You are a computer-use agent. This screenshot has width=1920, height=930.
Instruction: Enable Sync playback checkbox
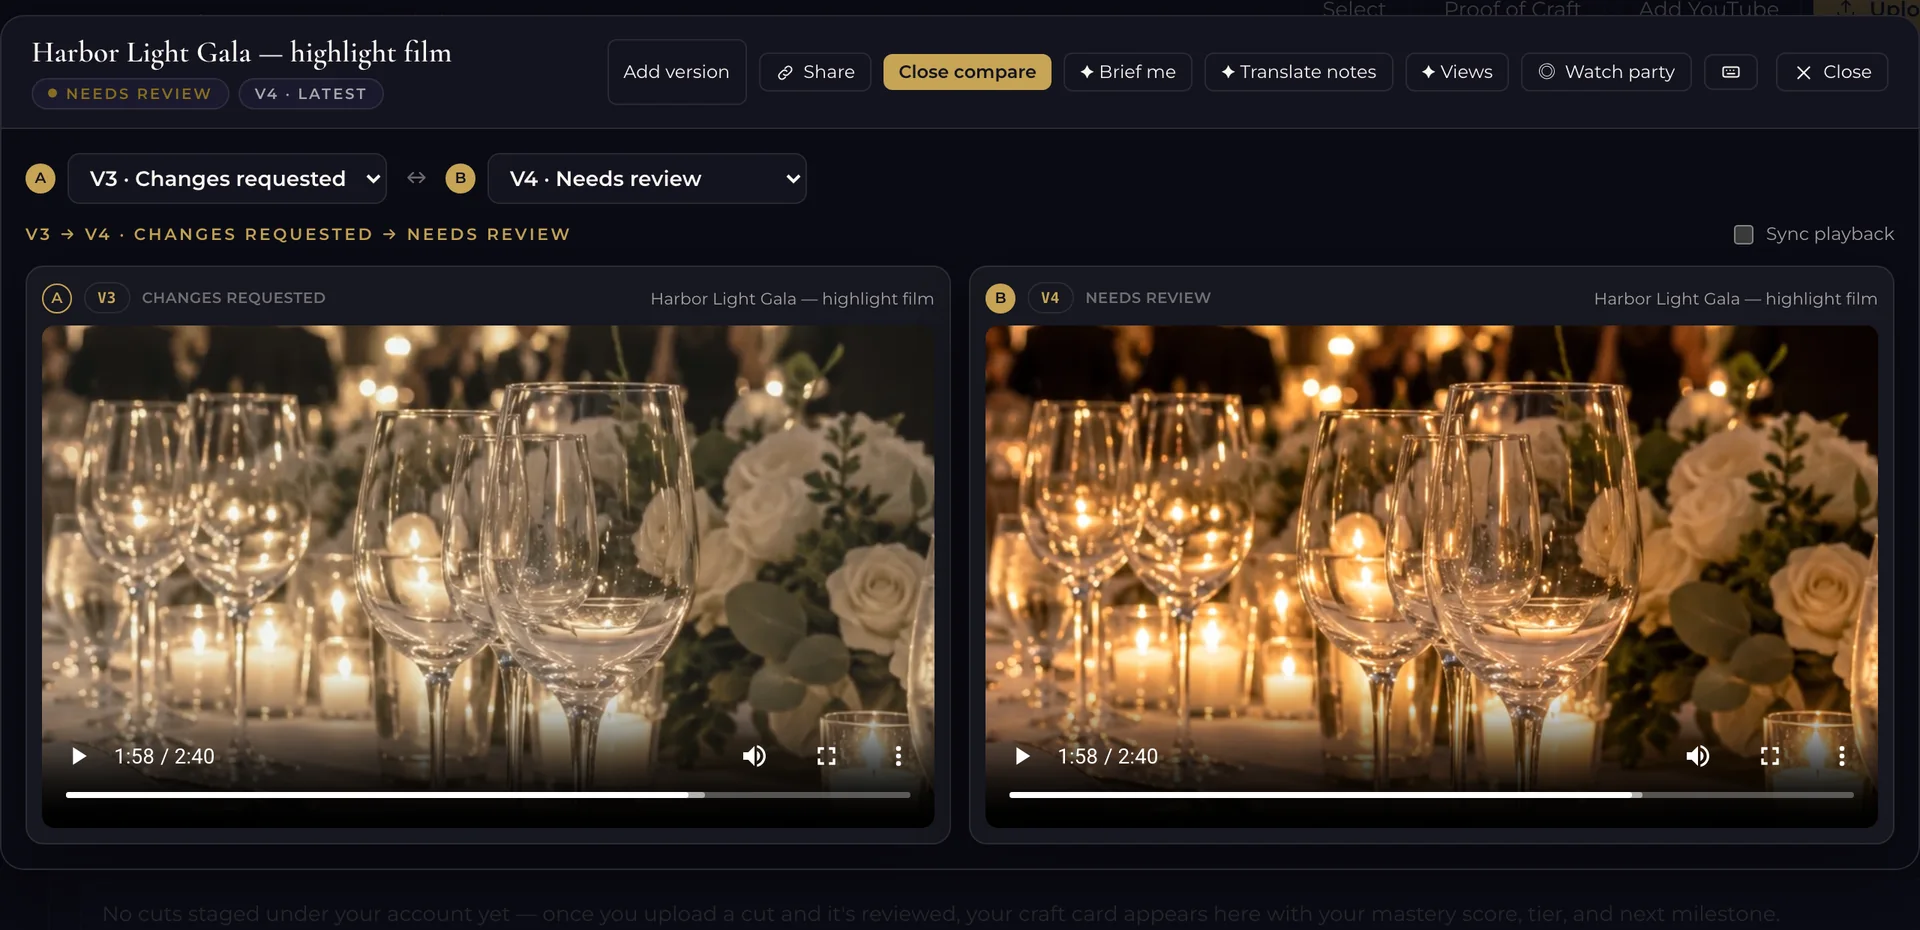(x=1743, y=234)
